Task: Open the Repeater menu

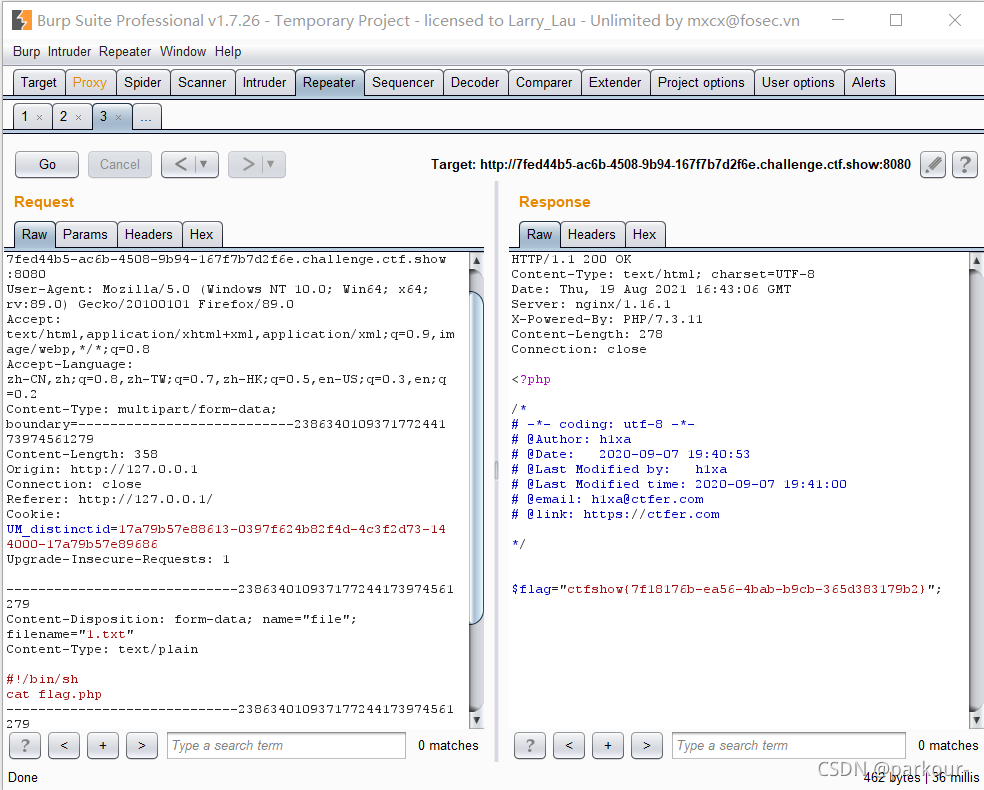Action: (125, 51)
